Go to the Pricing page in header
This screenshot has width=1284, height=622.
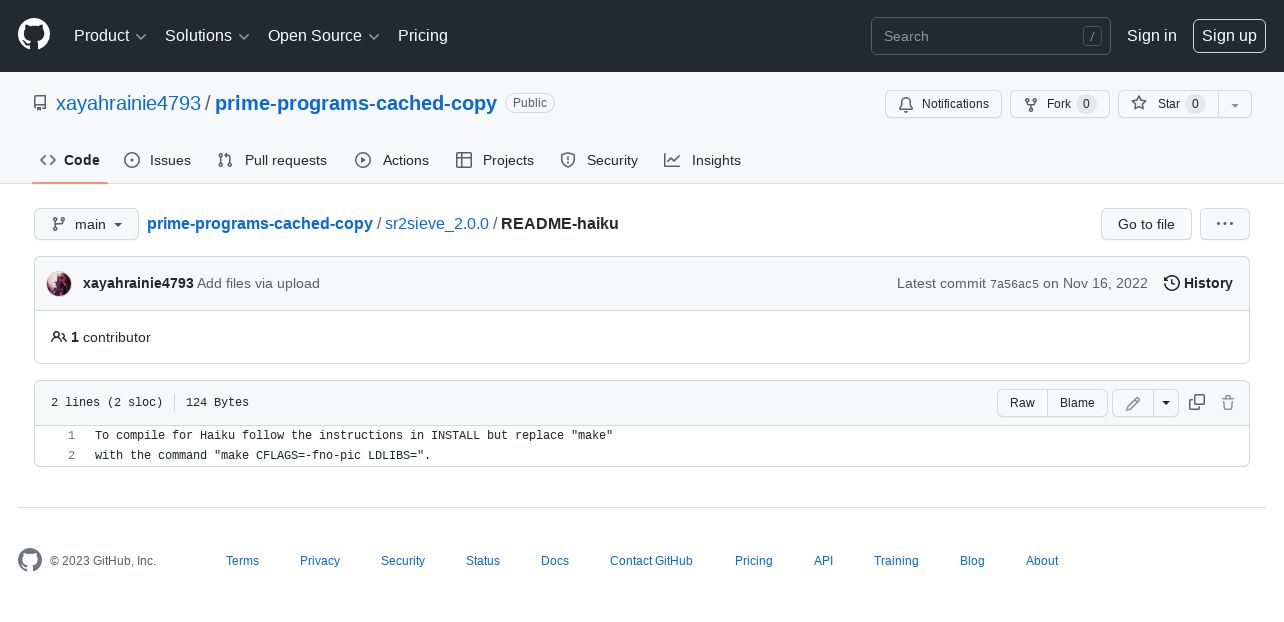point(423,36)
